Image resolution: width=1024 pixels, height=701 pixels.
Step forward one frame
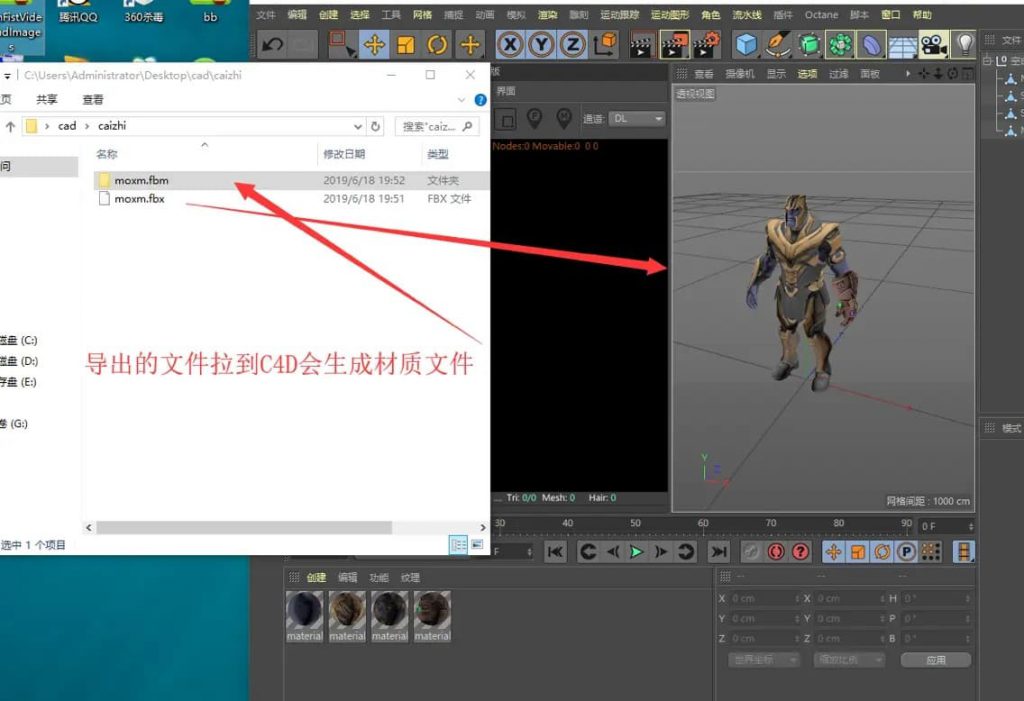pos(661,552)
